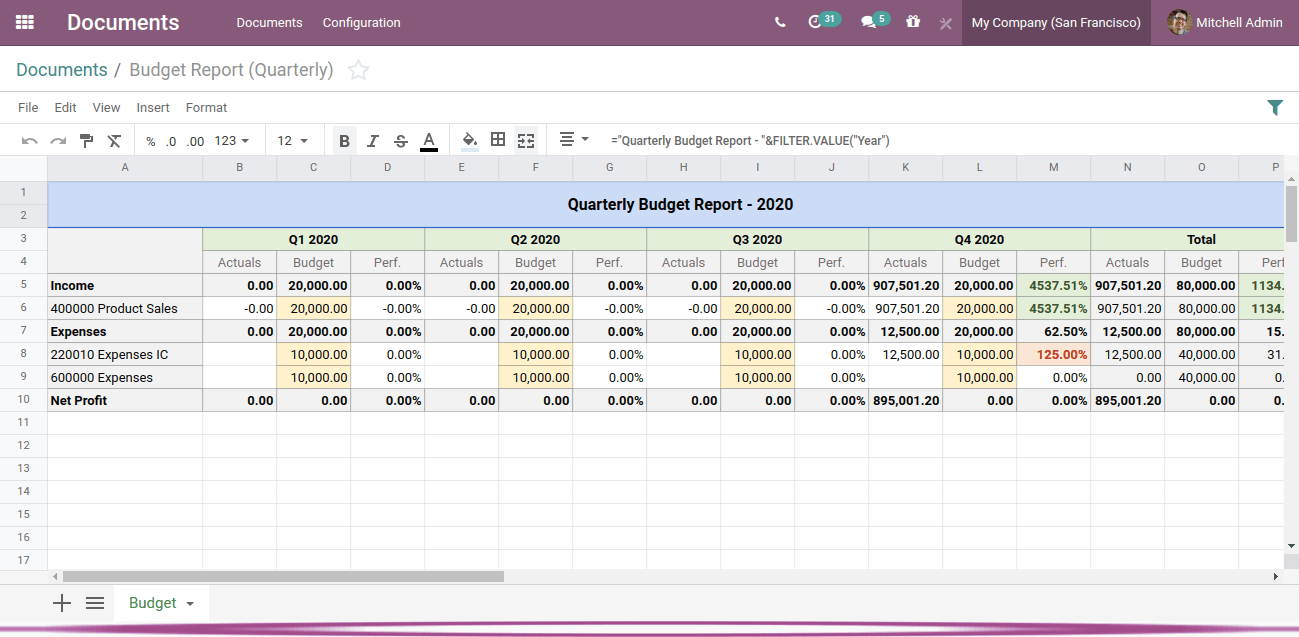Select the Q1 2020 header cell
1299x637 pixels.
coord(314,239)
